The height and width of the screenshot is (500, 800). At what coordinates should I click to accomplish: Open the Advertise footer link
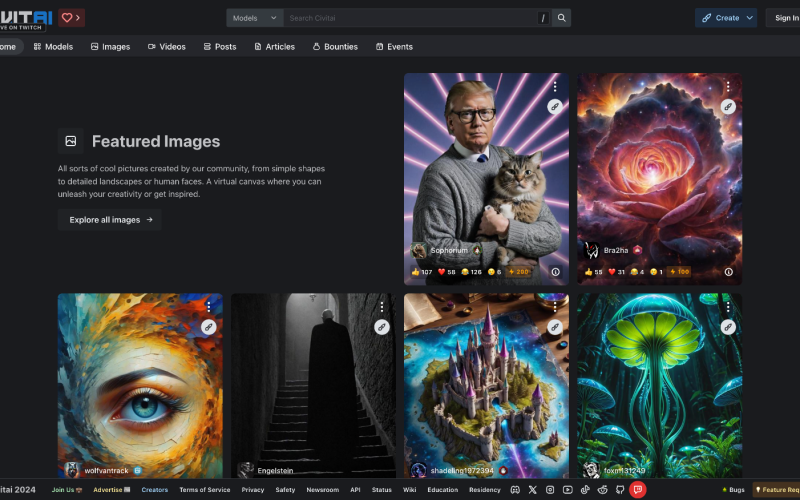(112, 490)
